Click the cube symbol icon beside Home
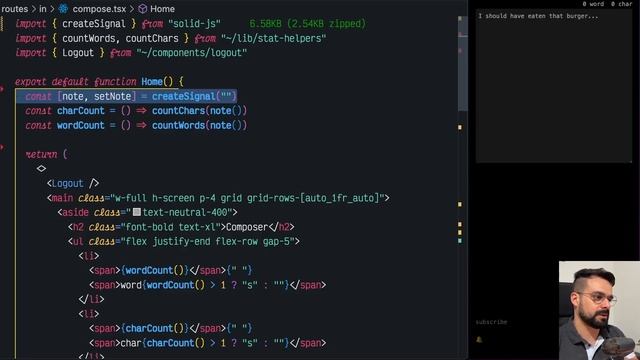640x360 pixels. [x=142, y=9]
